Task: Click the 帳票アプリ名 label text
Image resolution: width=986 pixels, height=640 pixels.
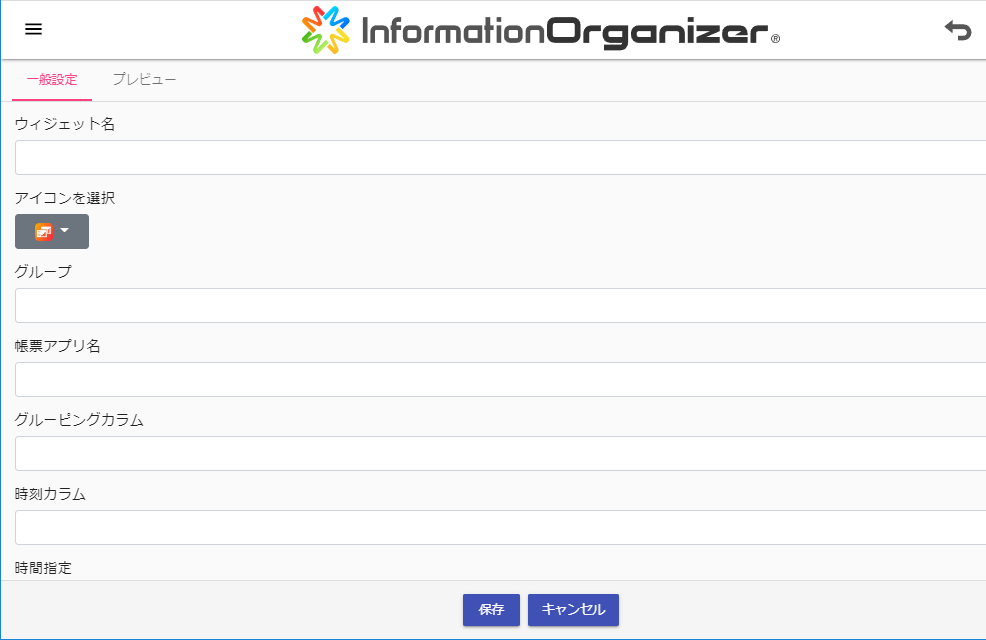Action: [58, 346]
